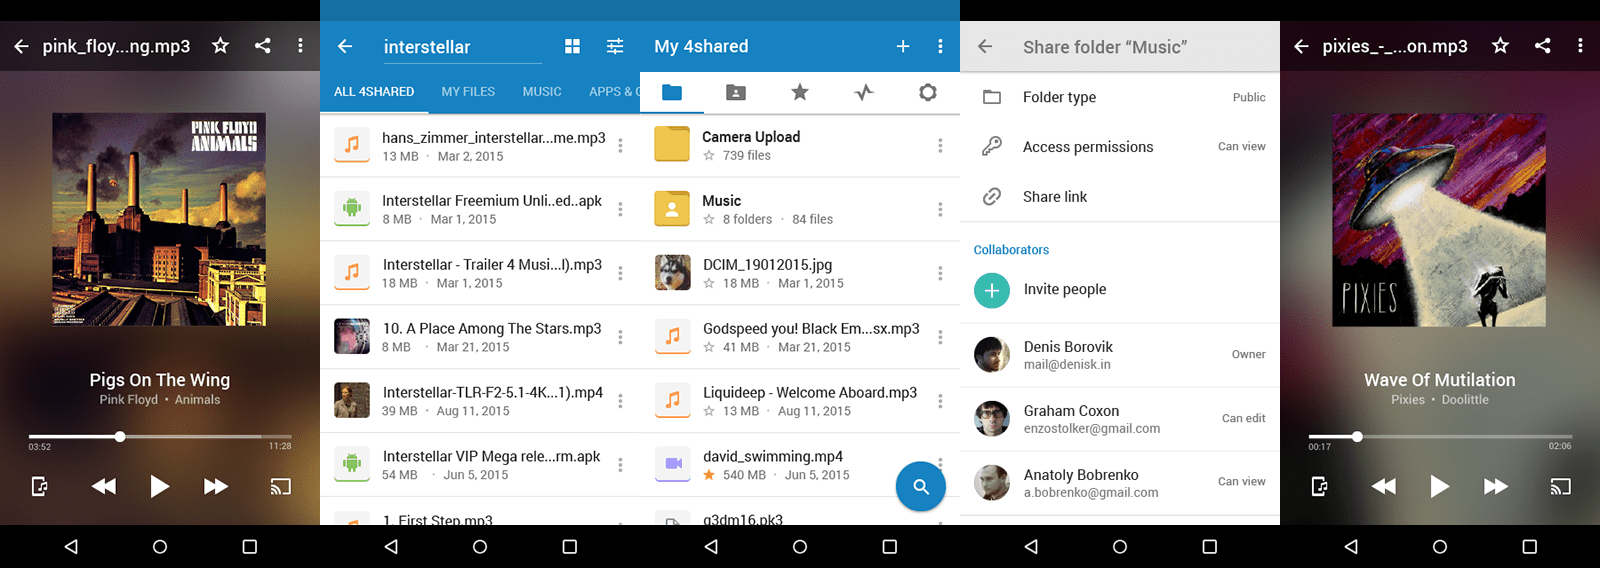Play the Pigs On The Wing track
The height and width of the screenshot is (568, 1600).
click(159, 487)
